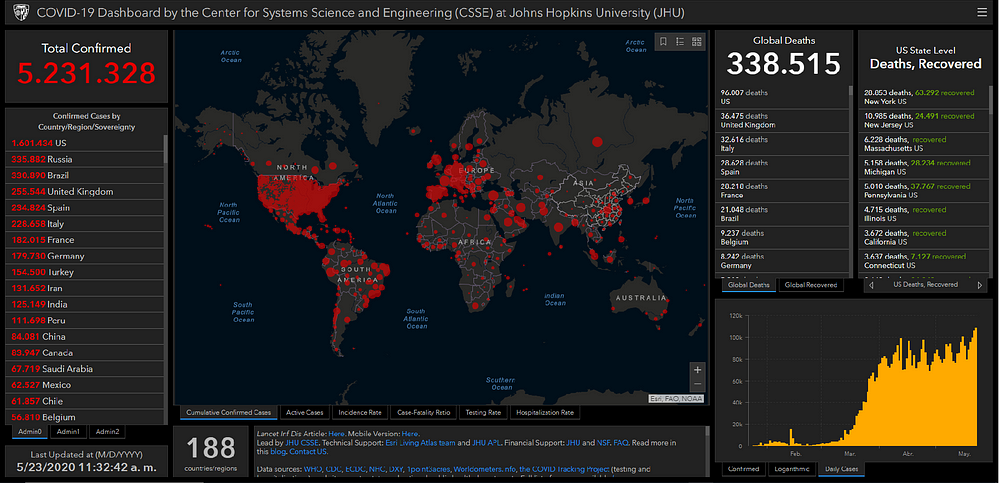This screenshot has width=1000, height=483.
Task: Click the US State Level list scrollbar
Action: click(991, 99)
